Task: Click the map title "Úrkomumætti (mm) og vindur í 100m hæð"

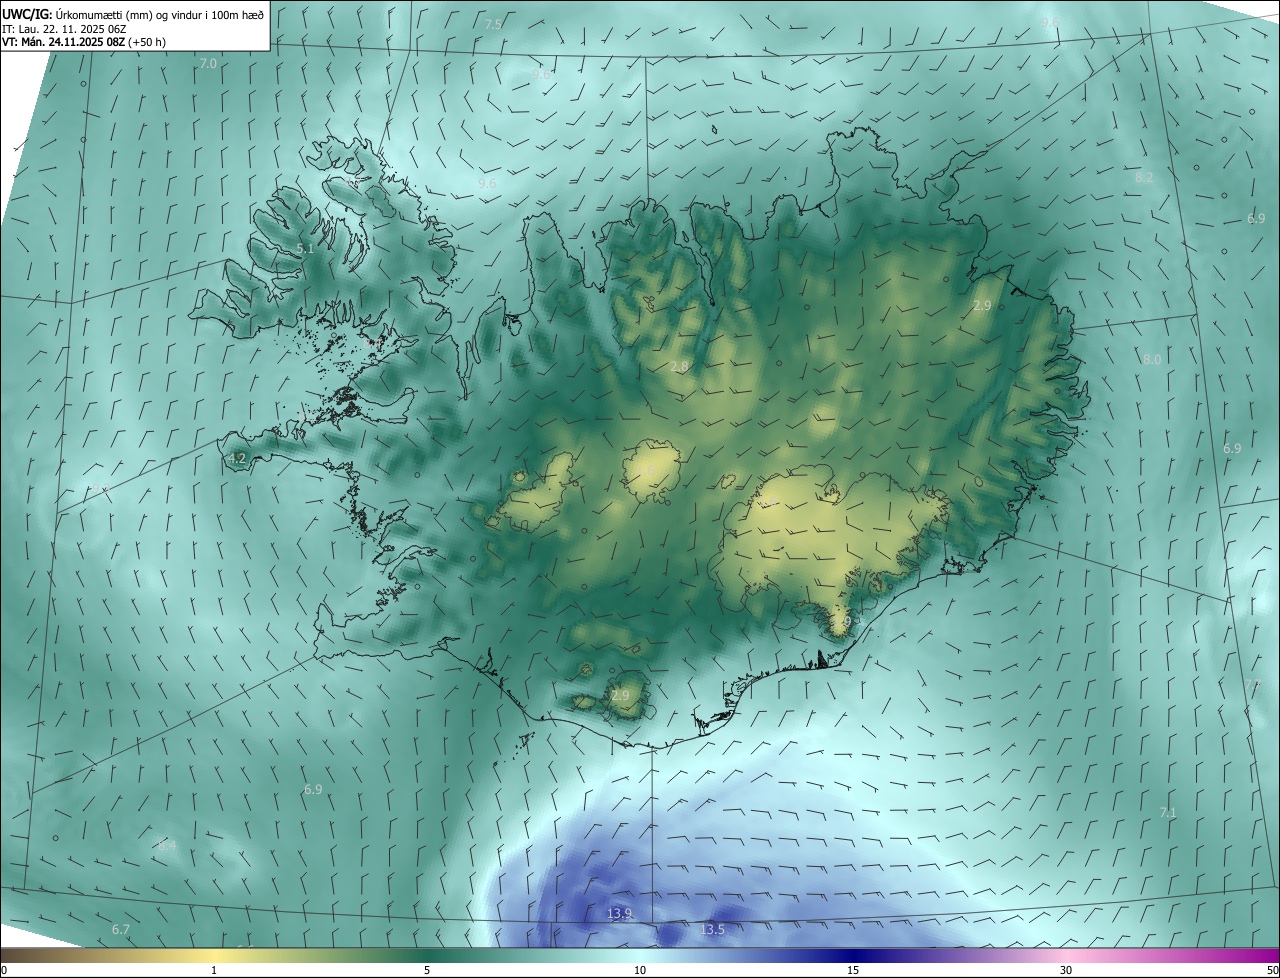Action: click(158, 14)
